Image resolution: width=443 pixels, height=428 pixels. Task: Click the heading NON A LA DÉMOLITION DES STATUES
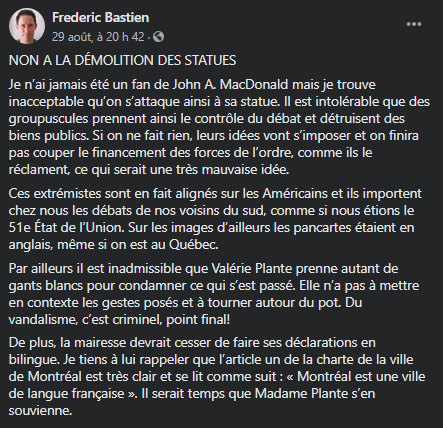pyautogui.click(x=122, y=61)
